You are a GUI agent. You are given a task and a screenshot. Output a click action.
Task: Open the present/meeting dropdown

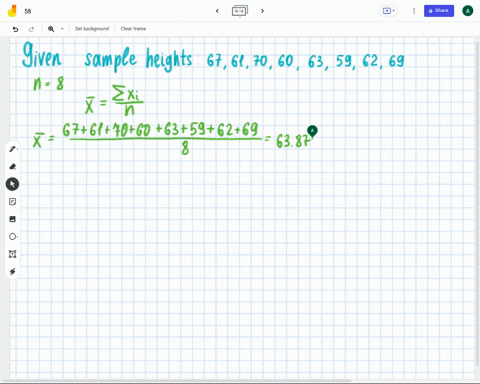388,11
